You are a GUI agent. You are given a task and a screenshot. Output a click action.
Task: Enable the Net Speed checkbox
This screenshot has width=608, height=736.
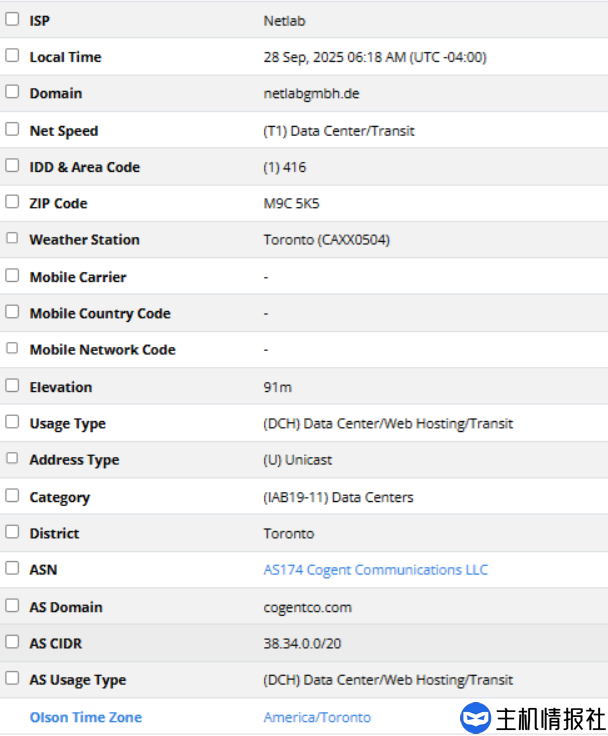click(x=12, y=129)
